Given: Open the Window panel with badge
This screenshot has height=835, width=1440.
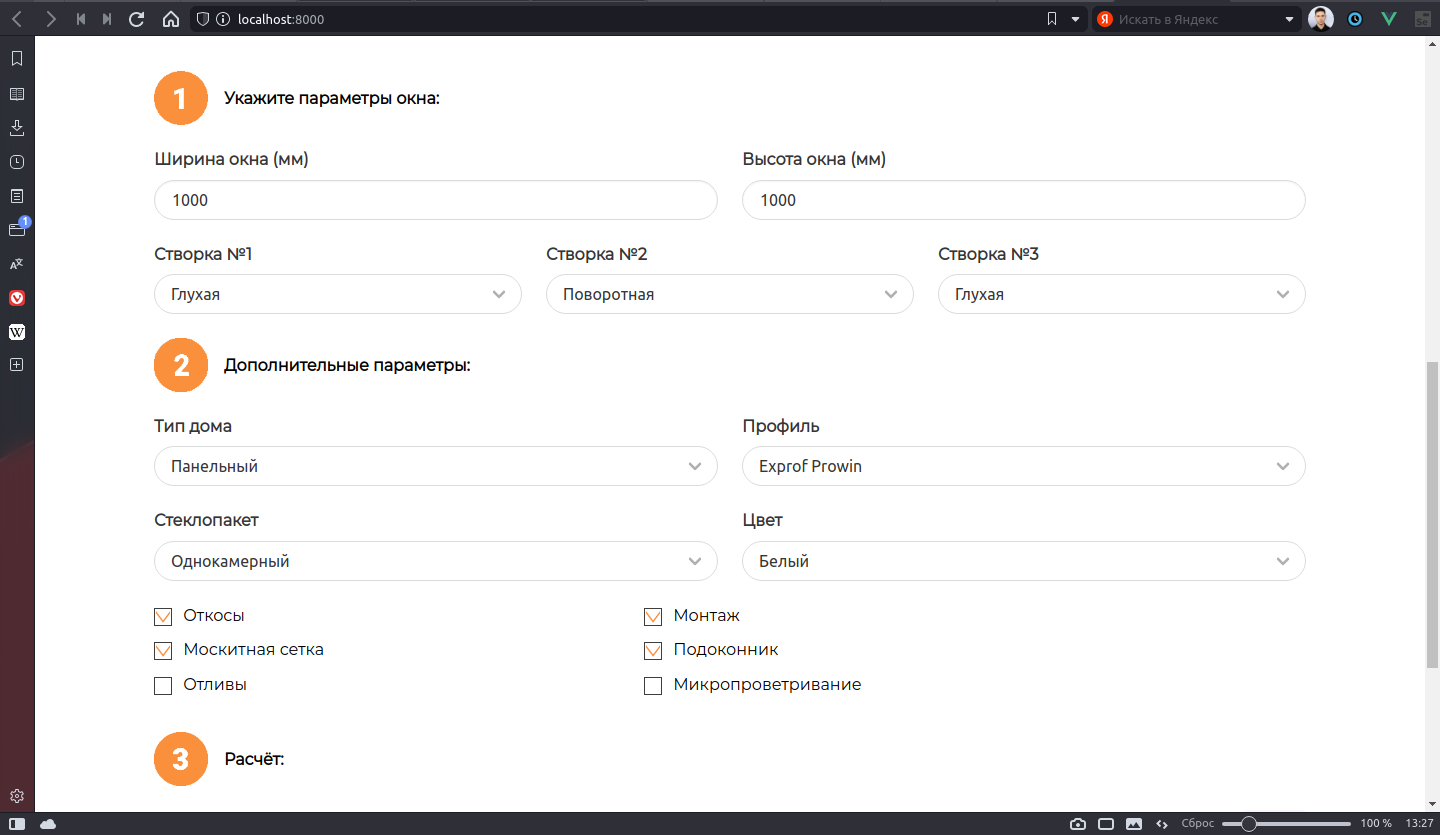Looking at the screenshot, I should click(x=17, y=229).
